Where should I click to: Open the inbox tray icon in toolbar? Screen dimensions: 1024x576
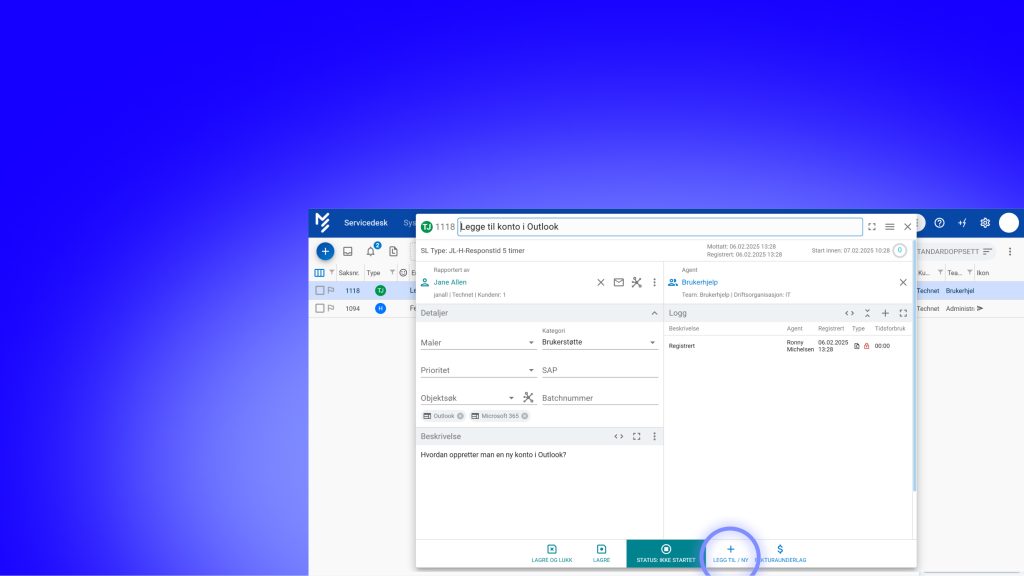(x=348, y=251)
